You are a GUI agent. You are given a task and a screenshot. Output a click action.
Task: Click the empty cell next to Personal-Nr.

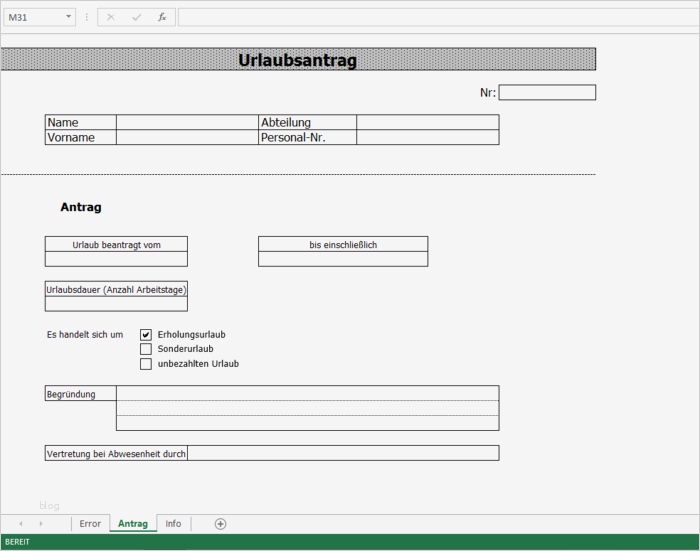[428, 137]
